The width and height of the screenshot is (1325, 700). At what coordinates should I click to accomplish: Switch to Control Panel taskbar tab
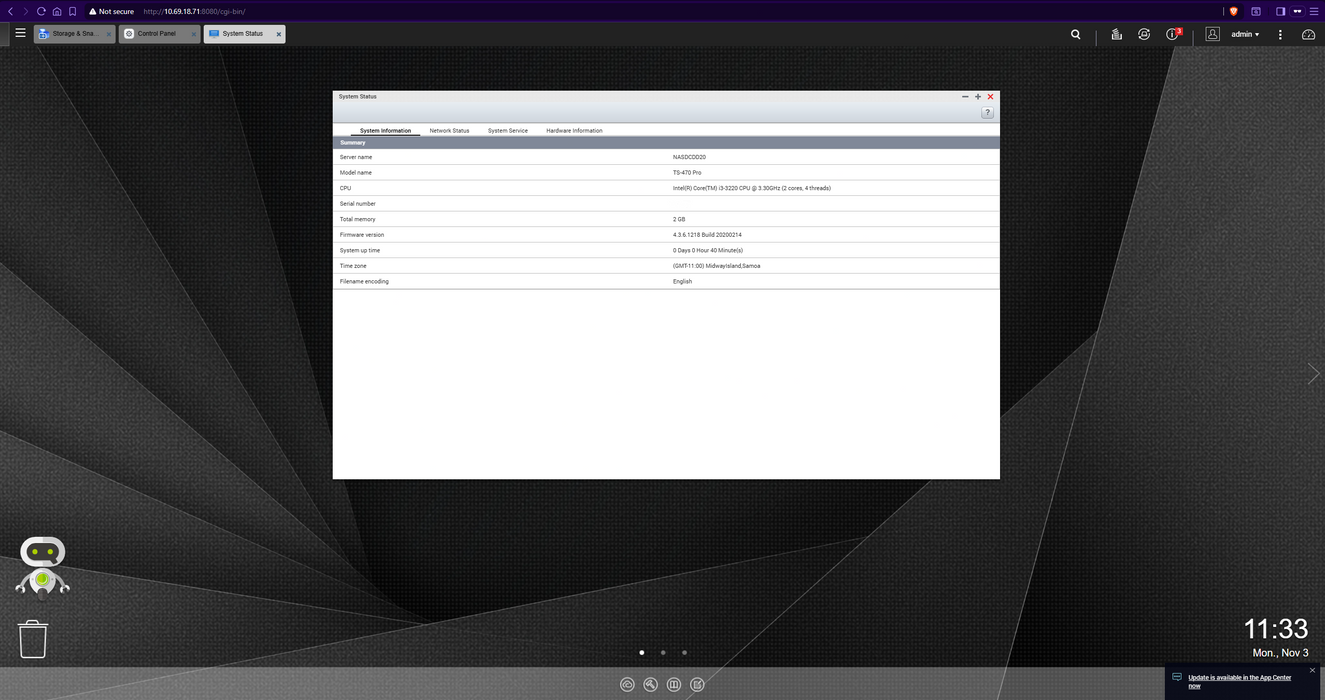157,34
